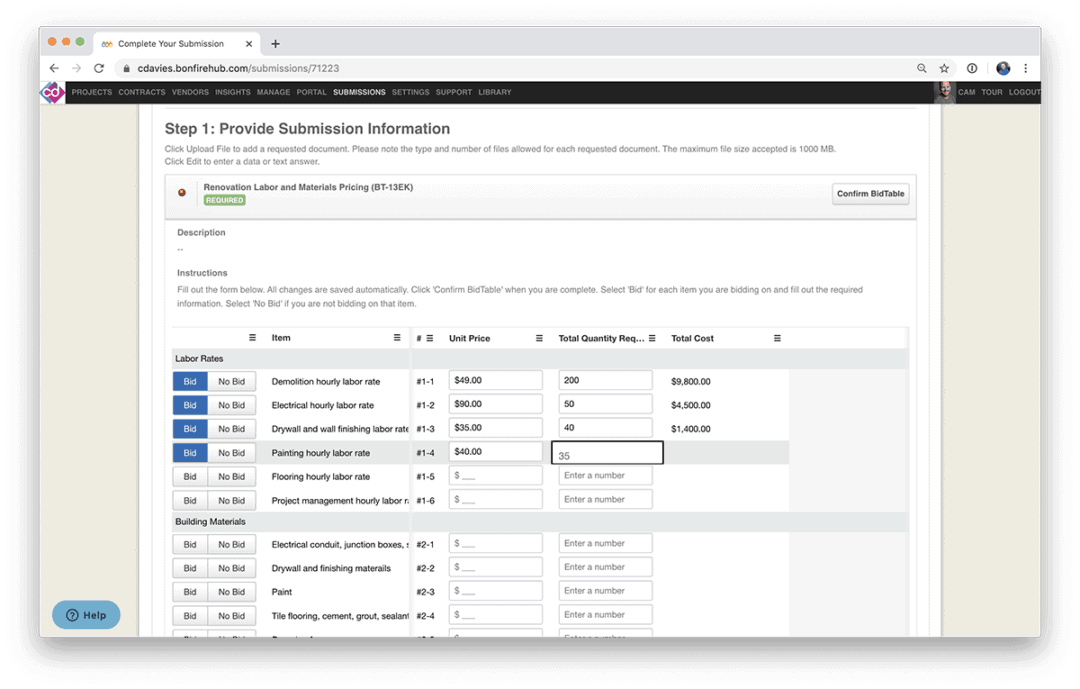Open the Help widget

tap(86, 615)
